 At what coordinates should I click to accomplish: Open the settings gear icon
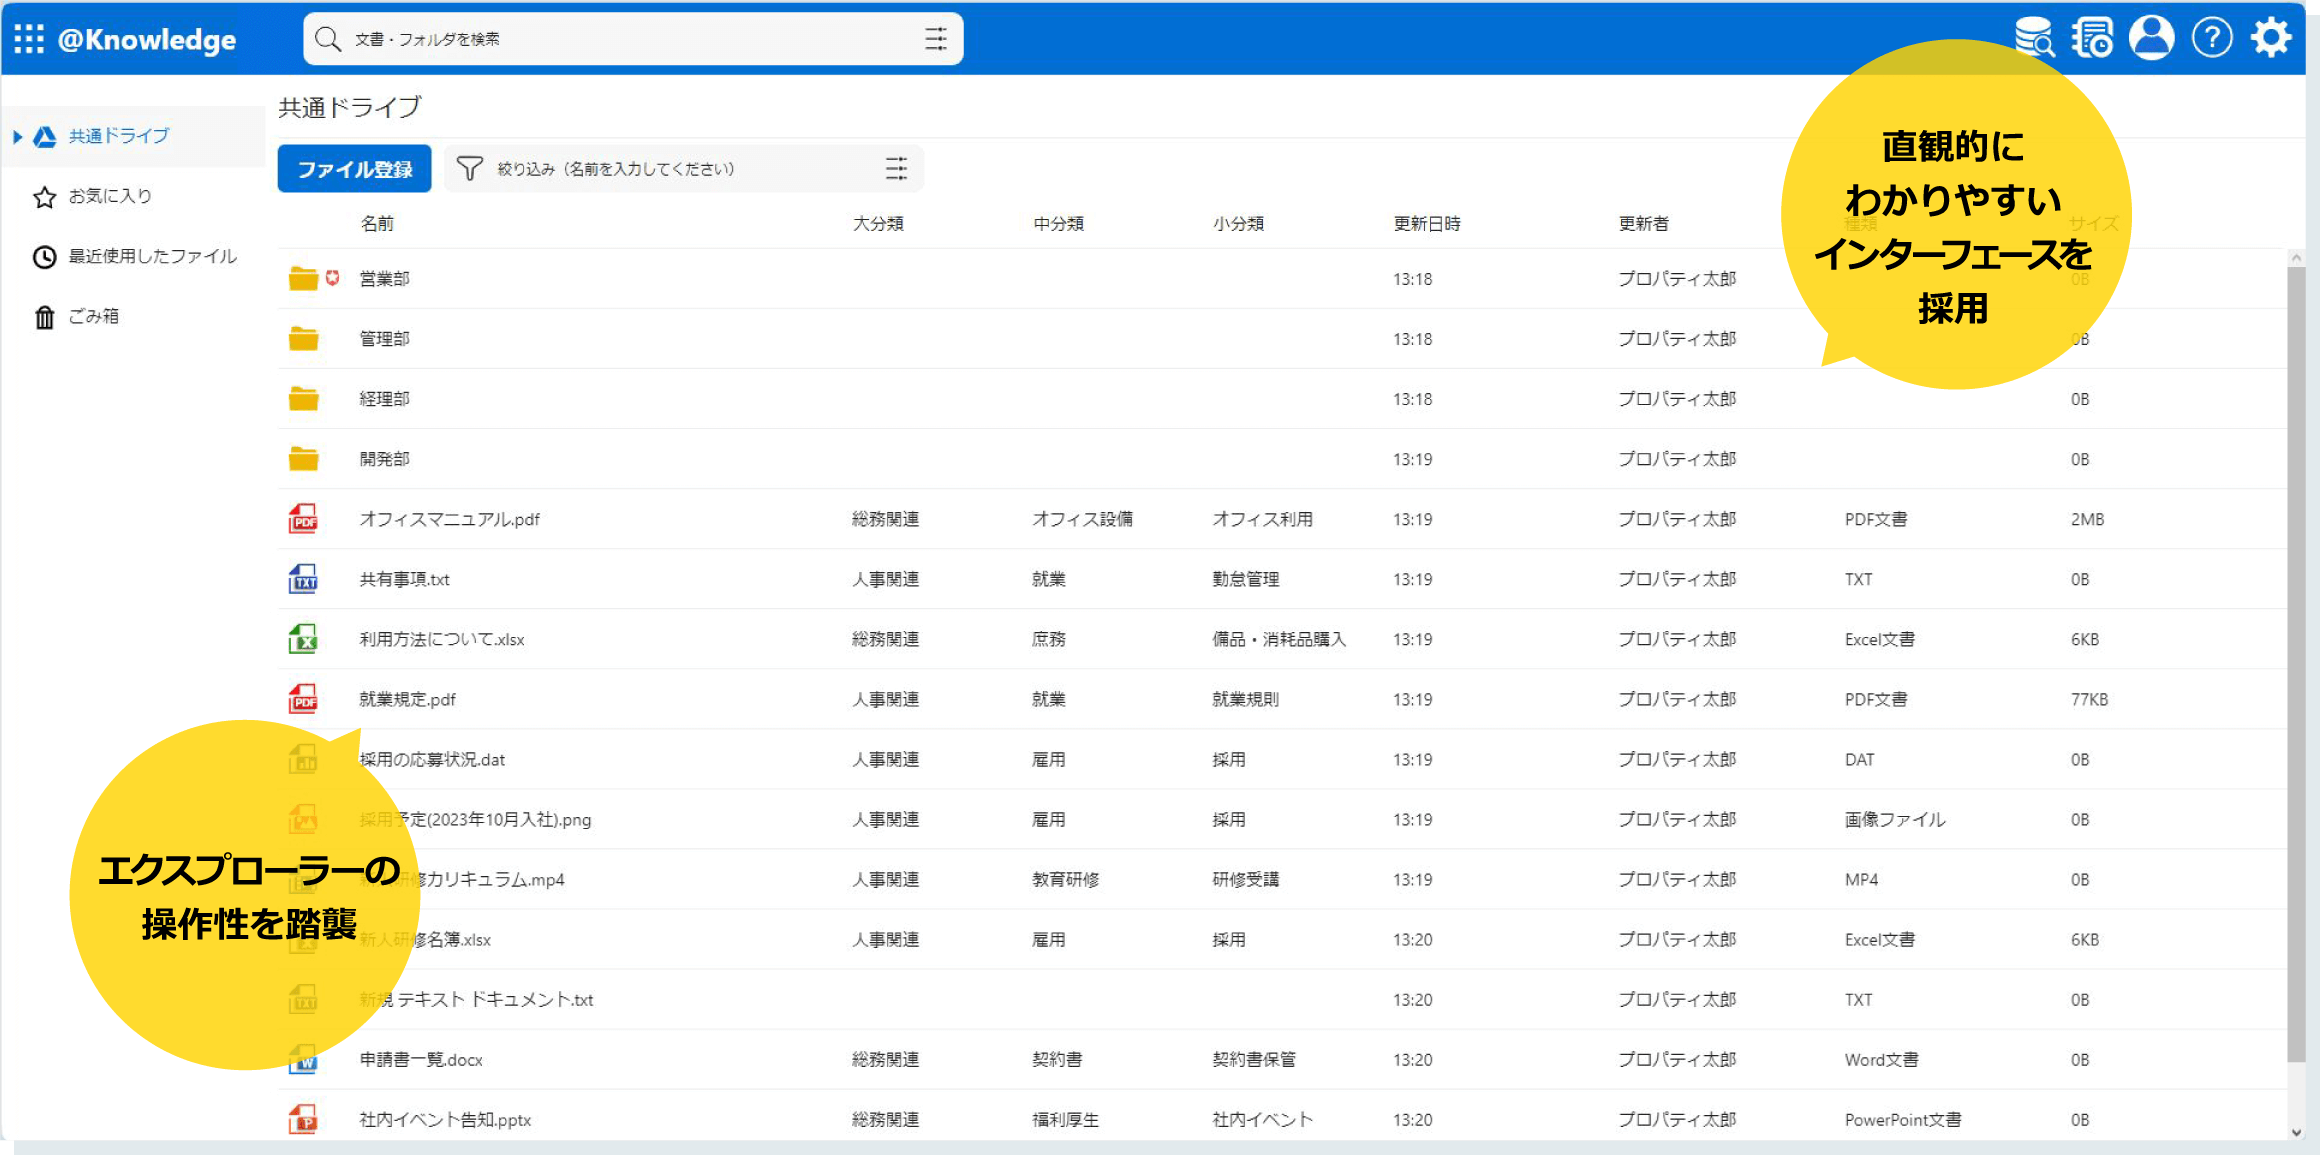[2271, 38]
